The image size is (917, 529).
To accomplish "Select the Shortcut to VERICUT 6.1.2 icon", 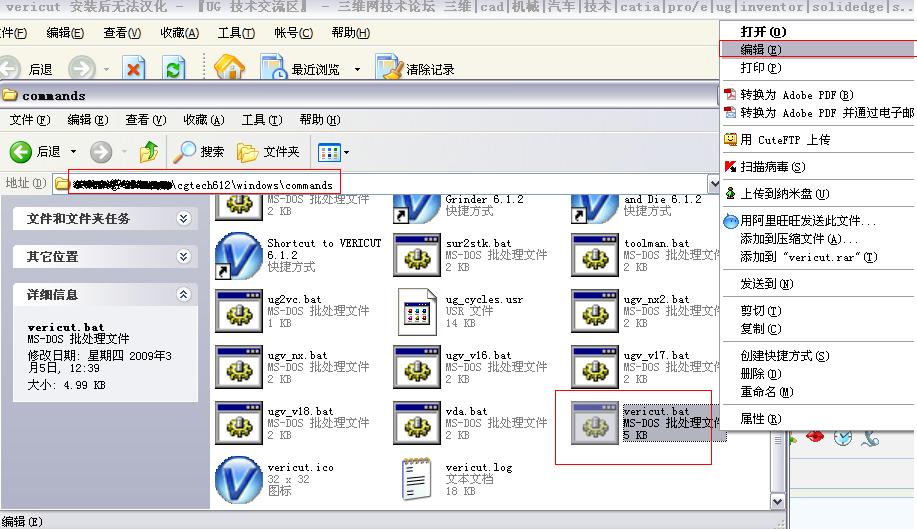I will pos(239,255).
